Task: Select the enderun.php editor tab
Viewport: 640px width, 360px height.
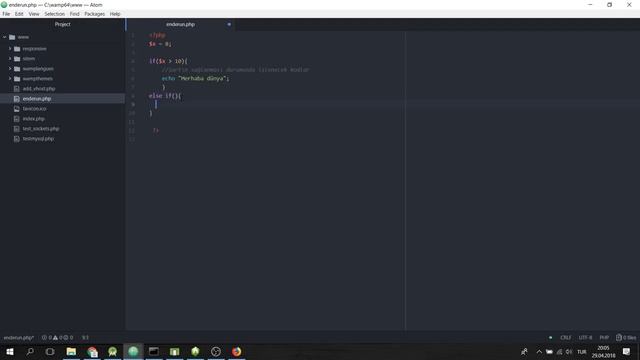Action: pyautogui.click(x=180, y=24)
